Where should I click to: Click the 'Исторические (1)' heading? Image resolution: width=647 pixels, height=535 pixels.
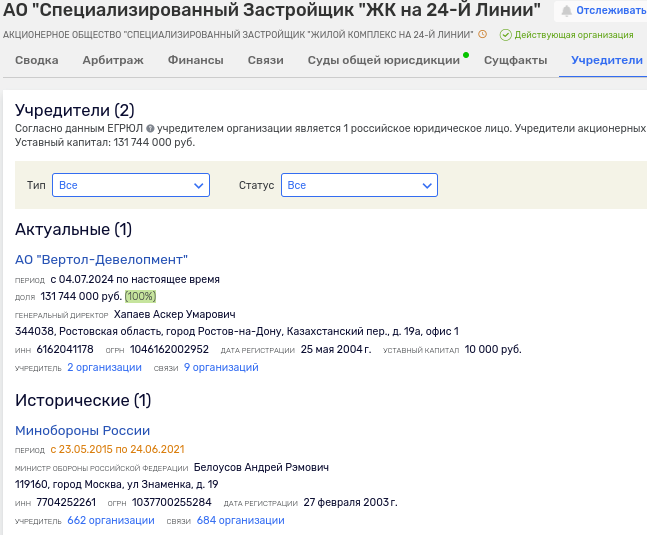click(x=83, y=400)
